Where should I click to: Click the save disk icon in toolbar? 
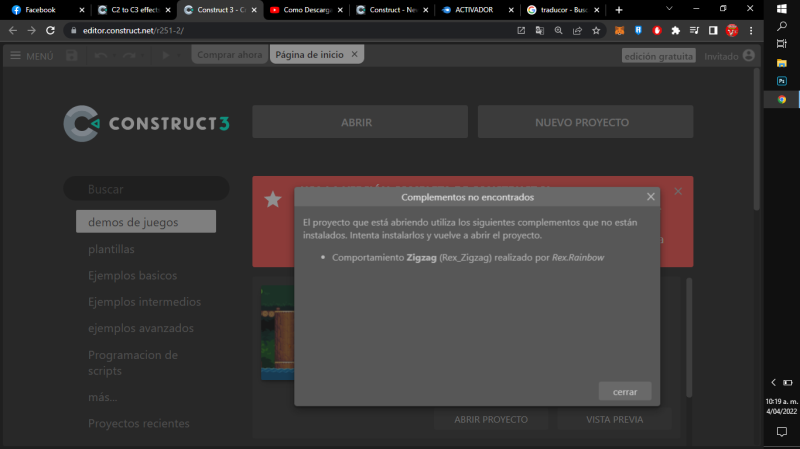point(71,56)
